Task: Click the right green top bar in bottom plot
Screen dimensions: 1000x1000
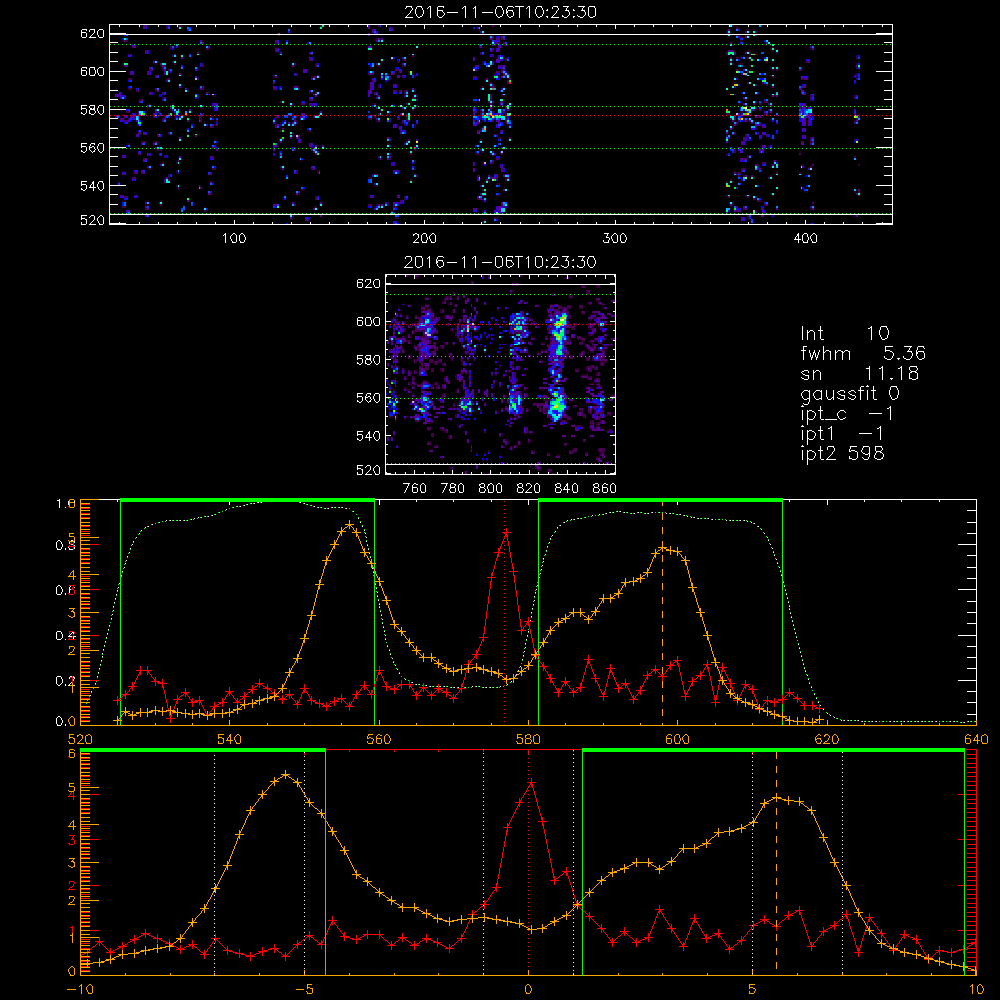Action: [773, 751]
